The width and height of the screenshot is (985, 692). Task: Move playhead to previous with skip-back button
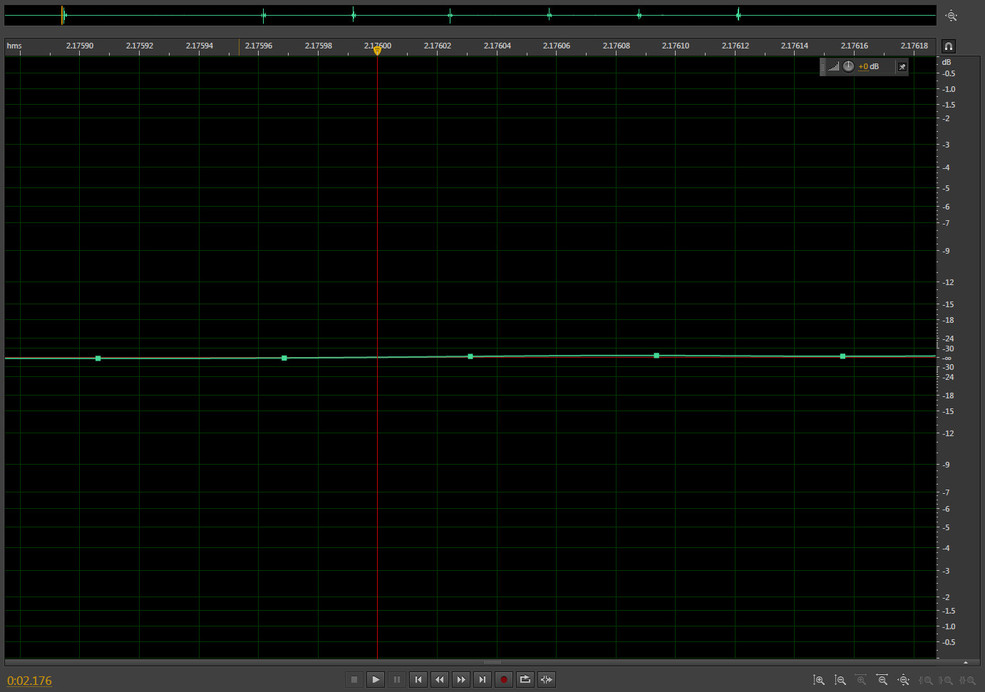click(x=418, y=679)
